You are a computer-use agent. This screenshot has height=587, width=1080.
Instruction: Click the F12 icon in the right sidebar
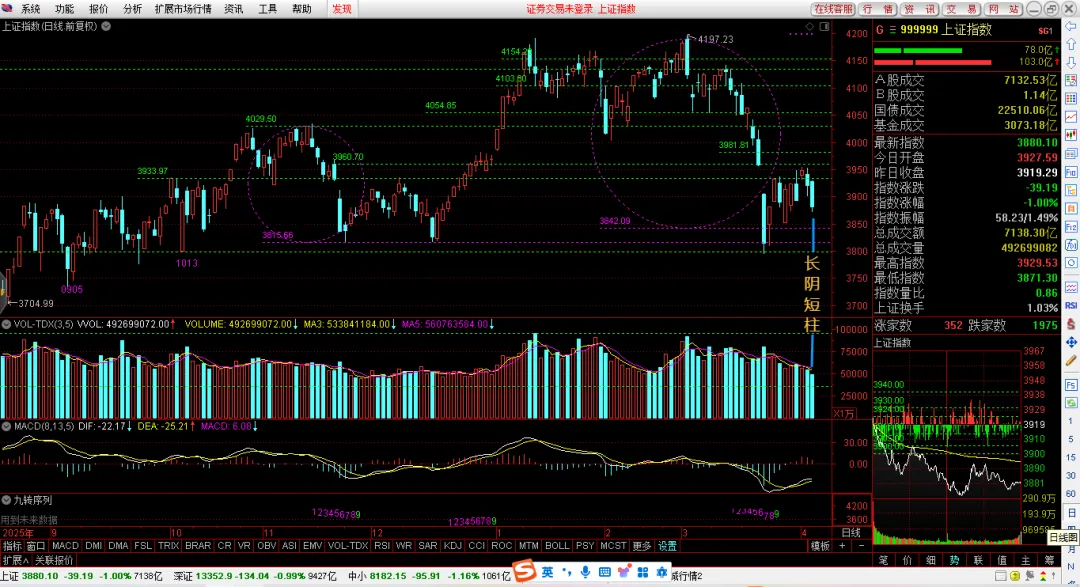(1071, 227)
